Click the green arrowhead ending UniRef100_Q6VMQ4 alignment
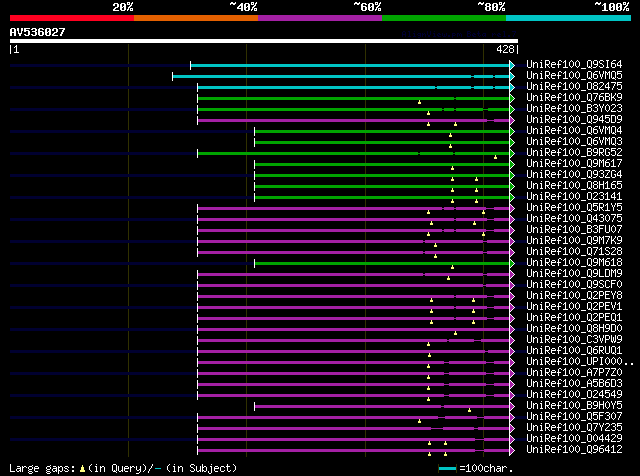640x476 pixels. (512, 131)
